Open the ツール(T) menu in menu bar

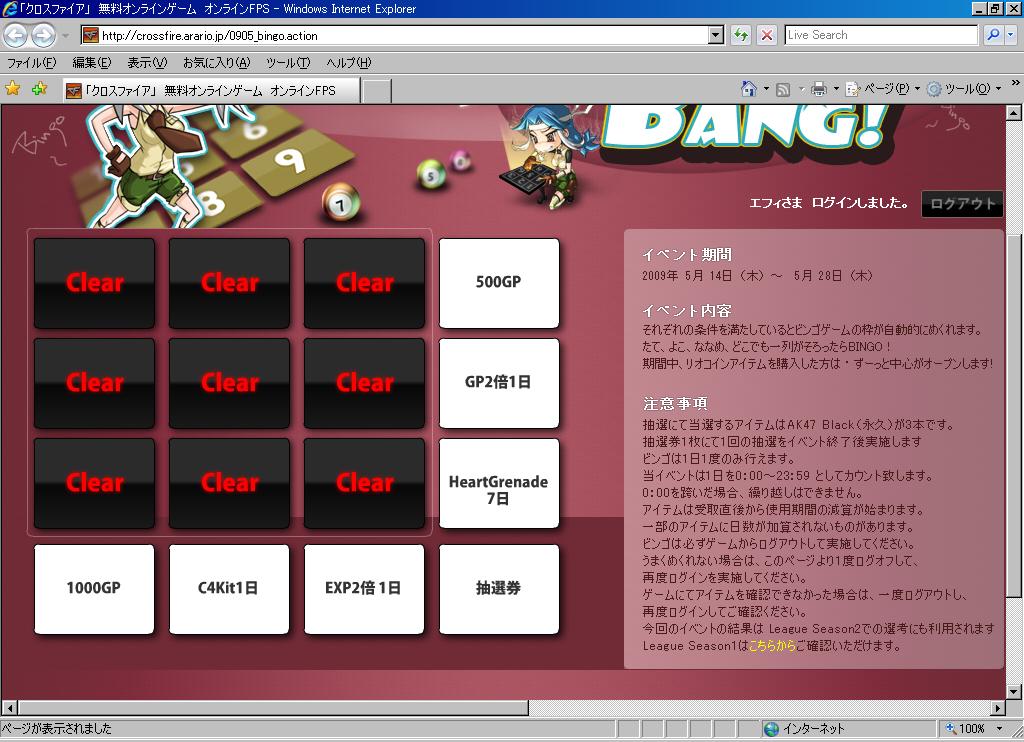coord(288,63)
